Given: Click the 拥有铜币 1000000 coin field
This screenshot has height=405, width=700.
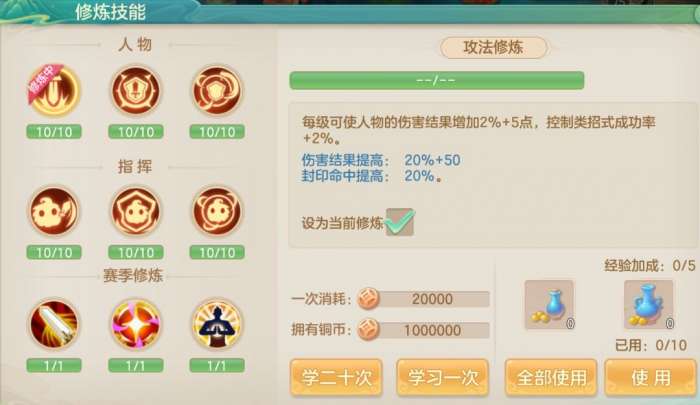Looking at the screenshot, I should click(424, 330).
